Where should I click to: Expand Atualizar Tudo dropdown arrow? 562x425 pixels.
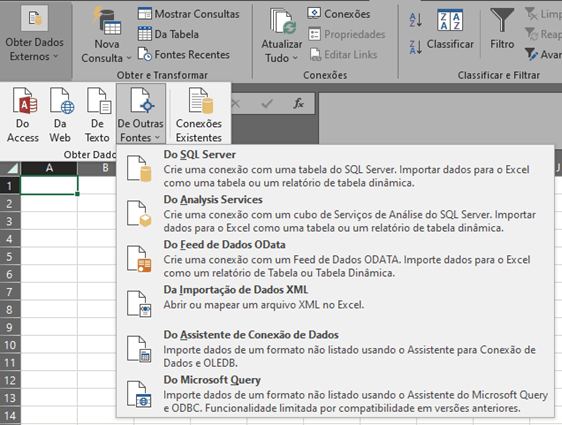(x=295, y=58)
